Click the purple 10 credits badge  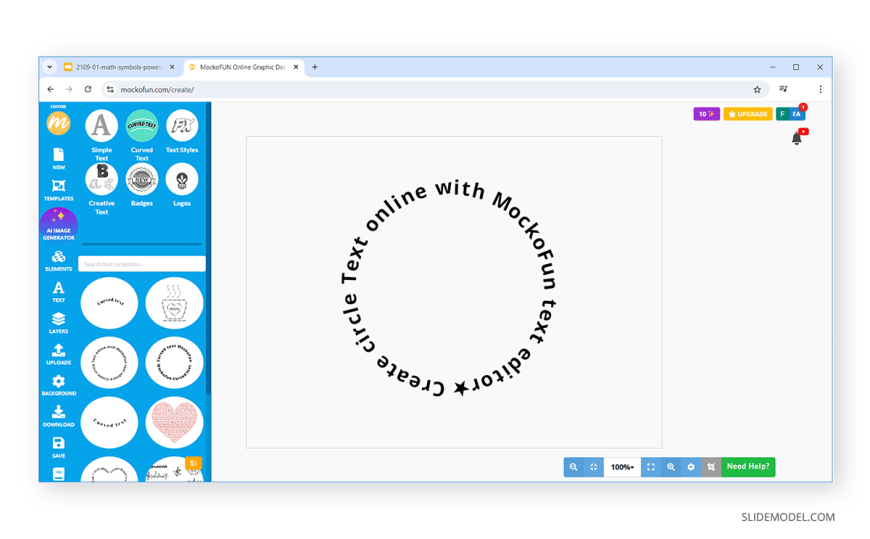point(706,114)
